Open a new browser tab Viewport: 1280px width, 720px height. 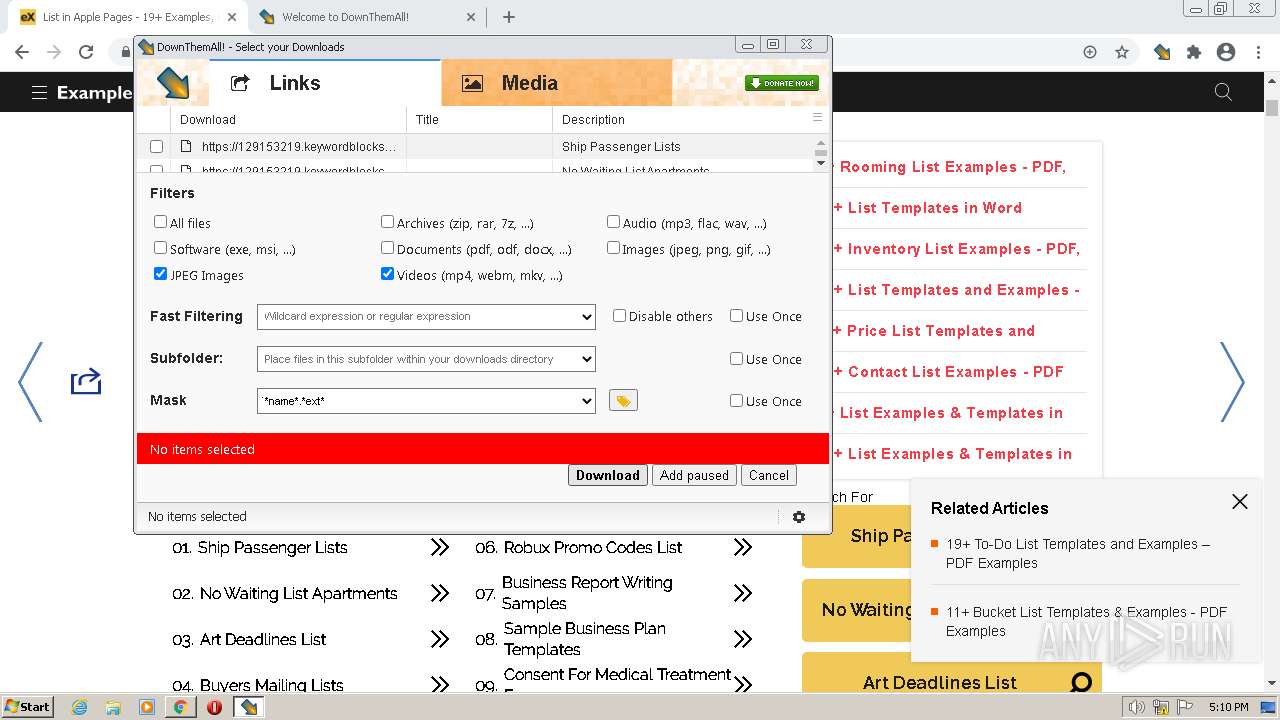pyautogui.click(x=509, y=17)
